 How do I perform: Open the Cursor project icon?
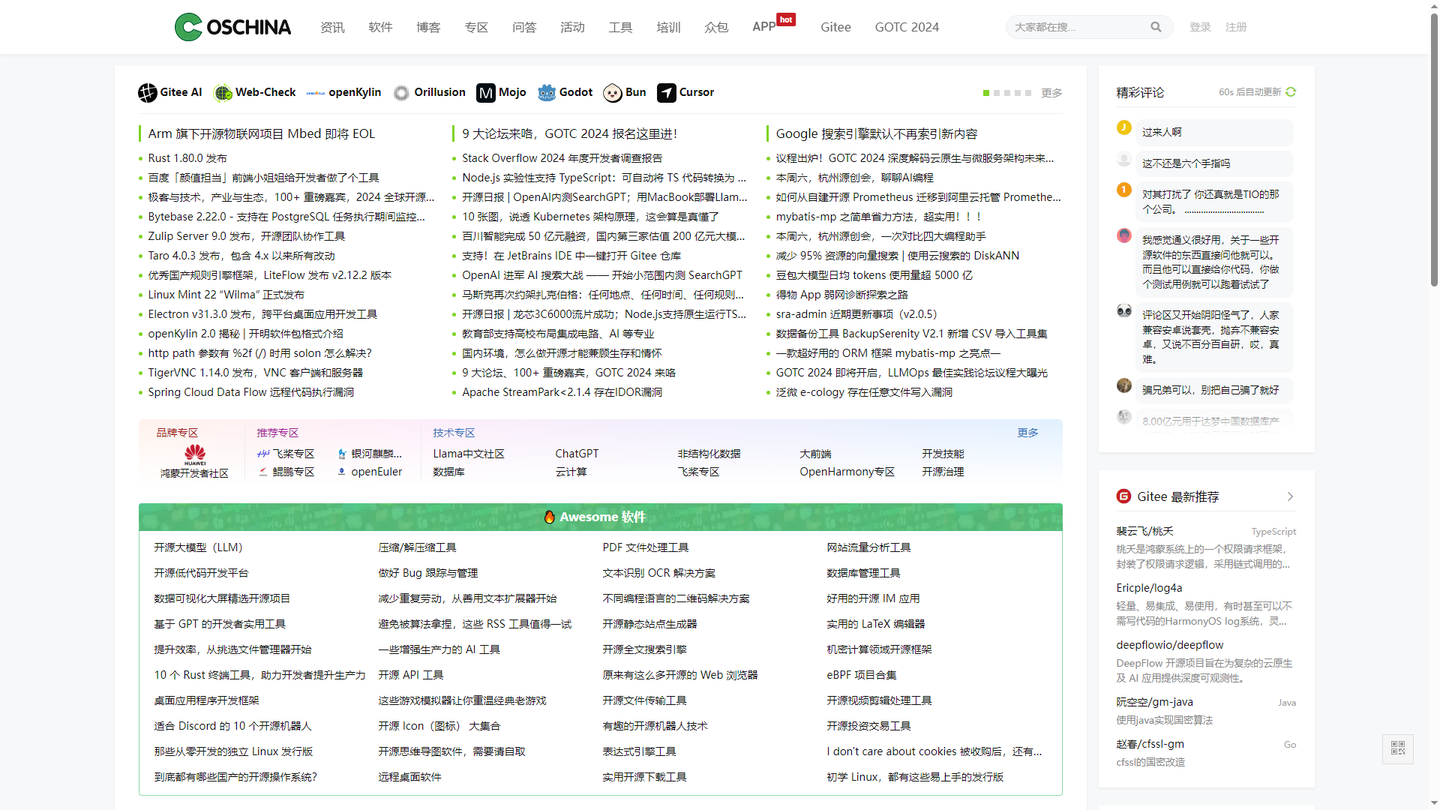click(666, 93)
